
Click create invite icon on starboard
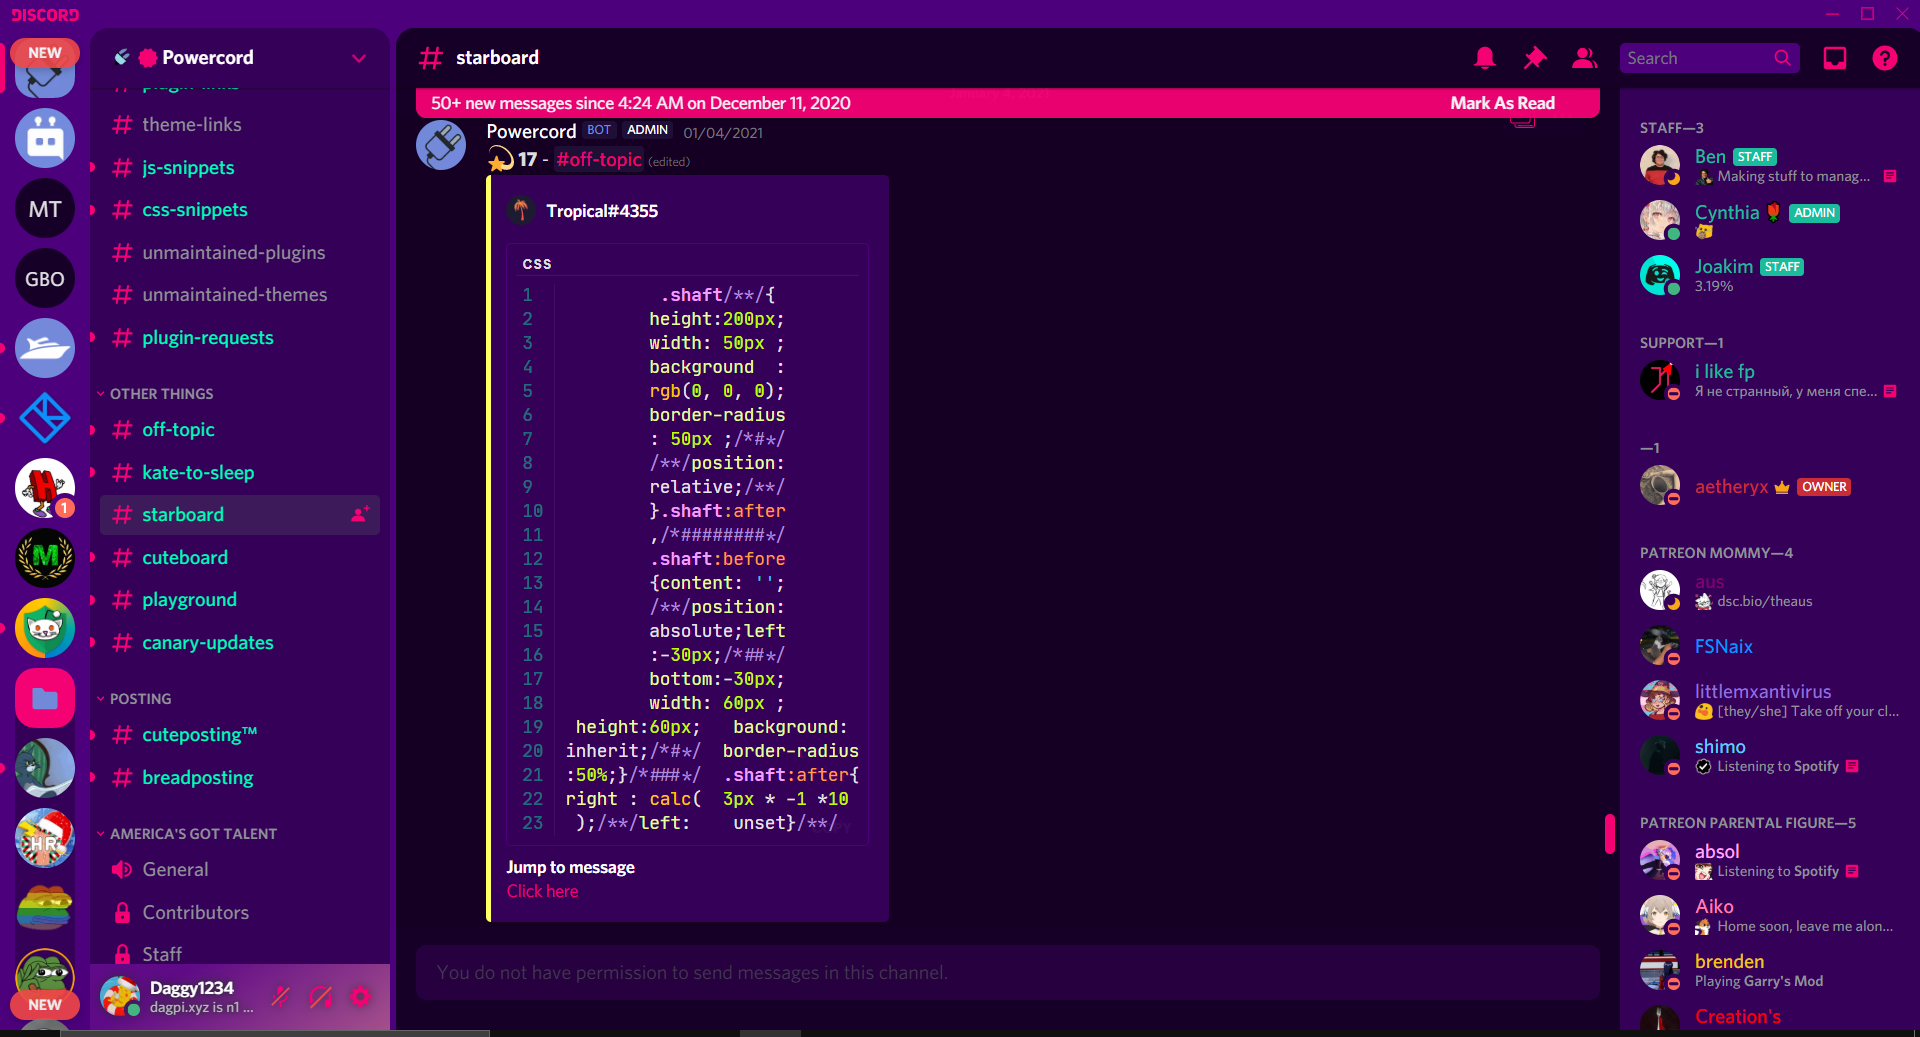point(360,515)
